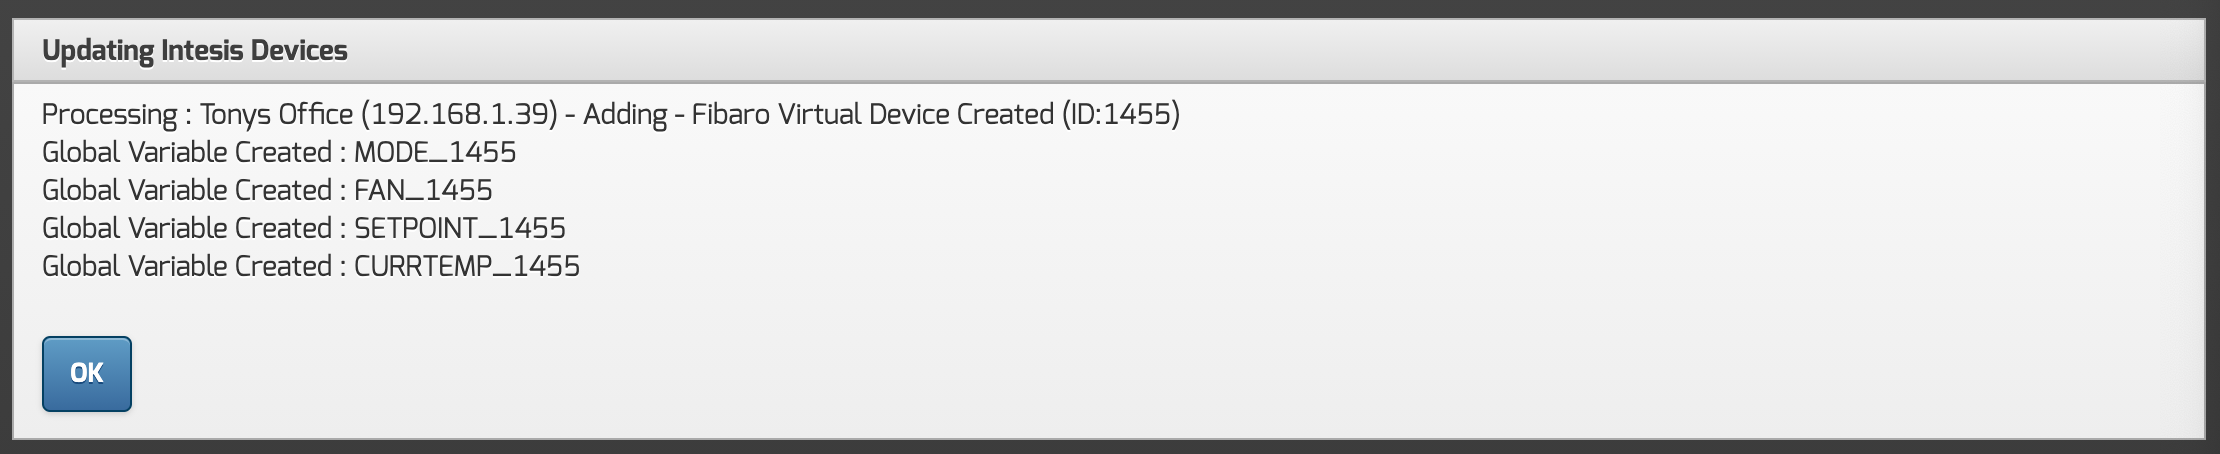Click "Global Variable Created" label before MODE_1455
2220x454 pixels.
click(187, 153)
